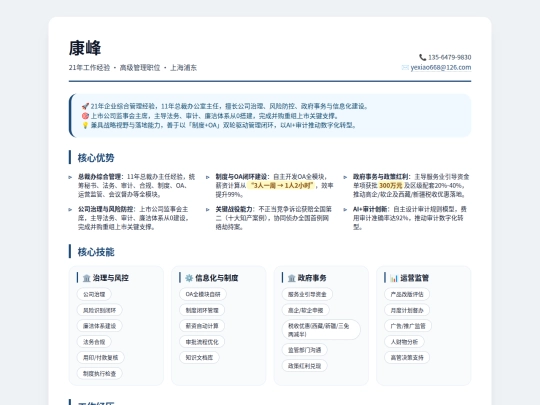Click the bold label 总裁办综合管理
The height and width of the screenshot is (405, 540).
point(100,177)
